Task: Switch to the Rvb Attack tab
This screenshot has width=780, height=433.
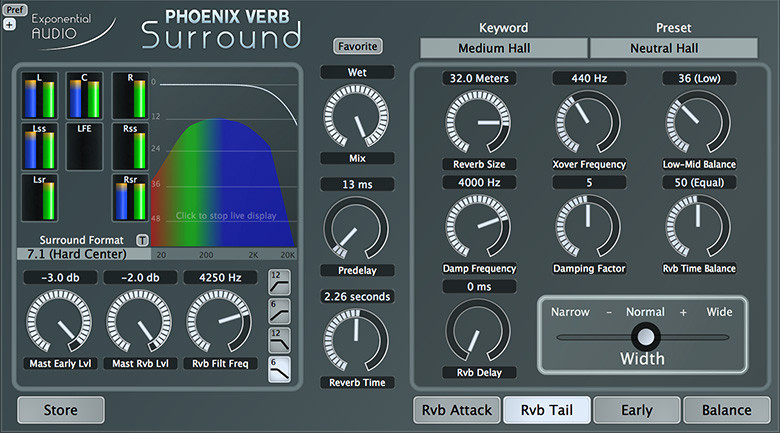Action: point(457,410)
